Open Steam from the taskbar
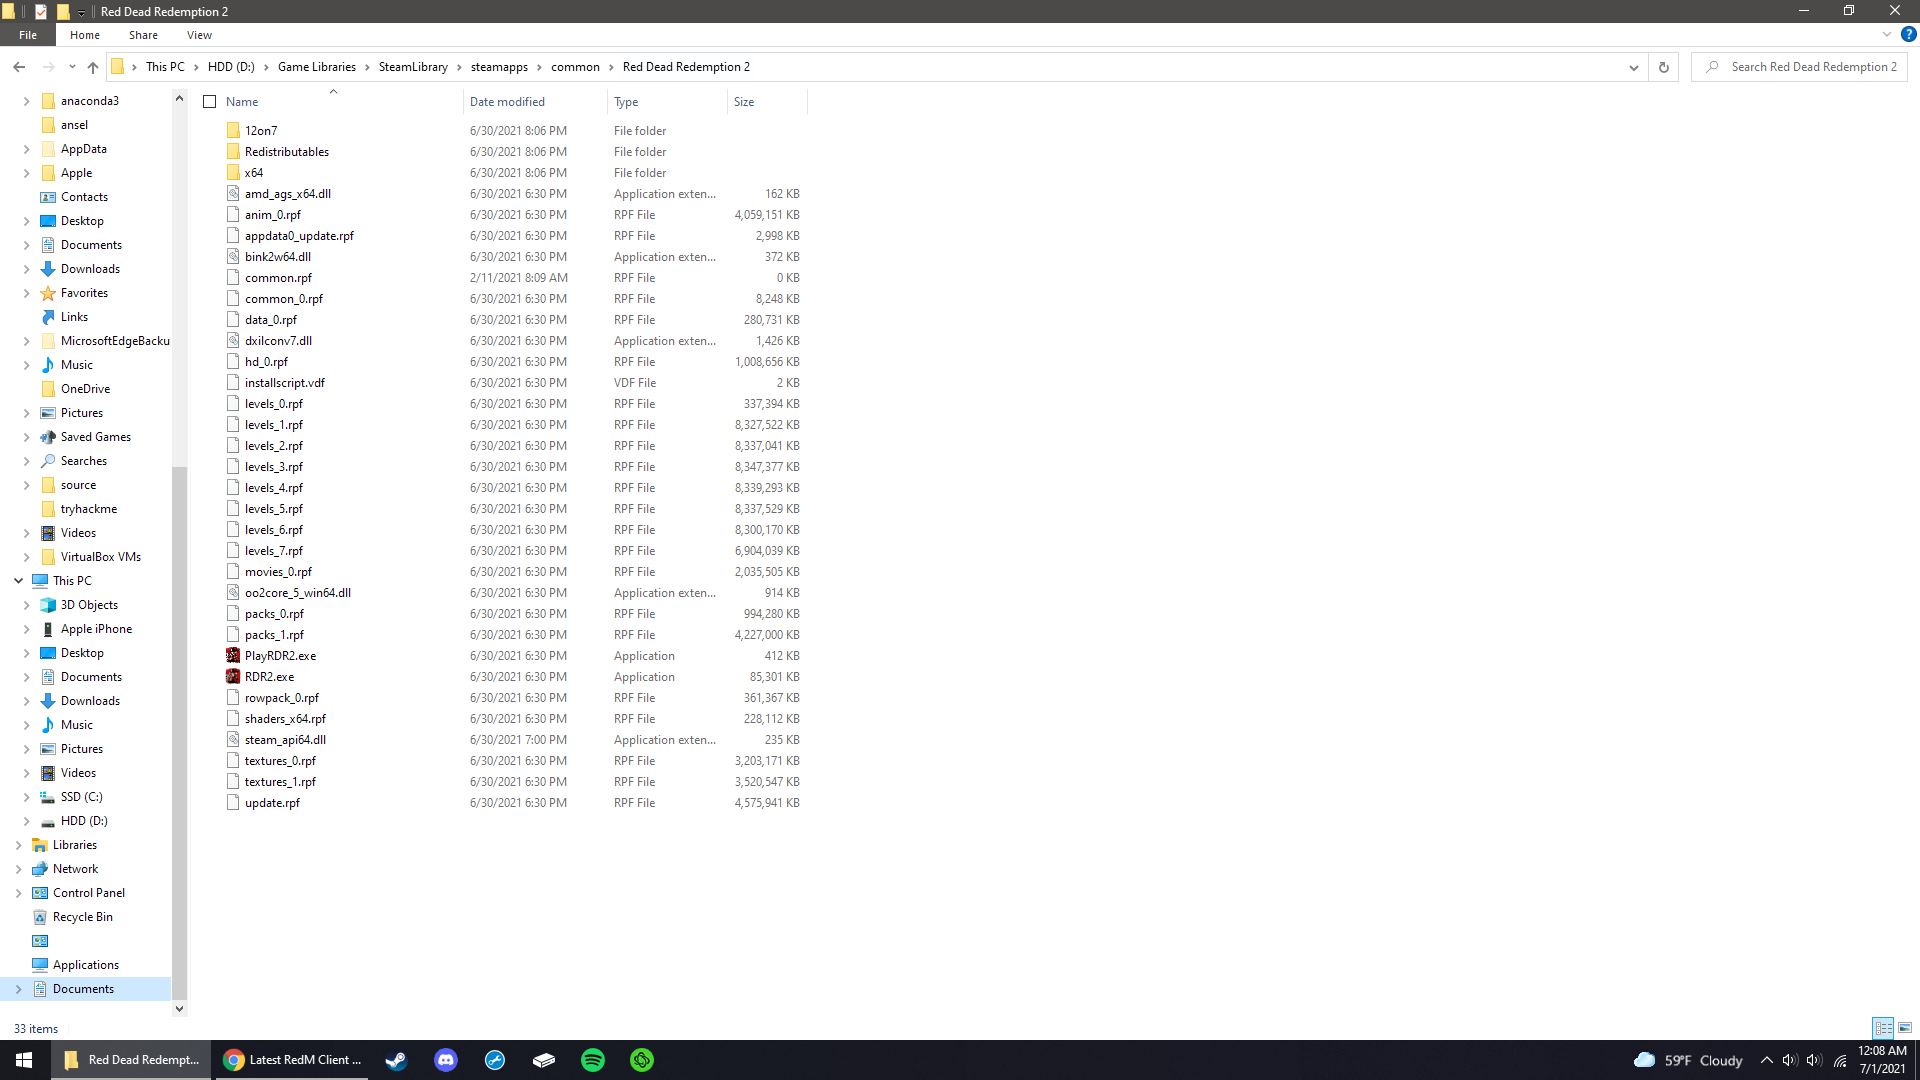The width and height of the screenshot is (1920, 1080). (x=395, y=1059)
